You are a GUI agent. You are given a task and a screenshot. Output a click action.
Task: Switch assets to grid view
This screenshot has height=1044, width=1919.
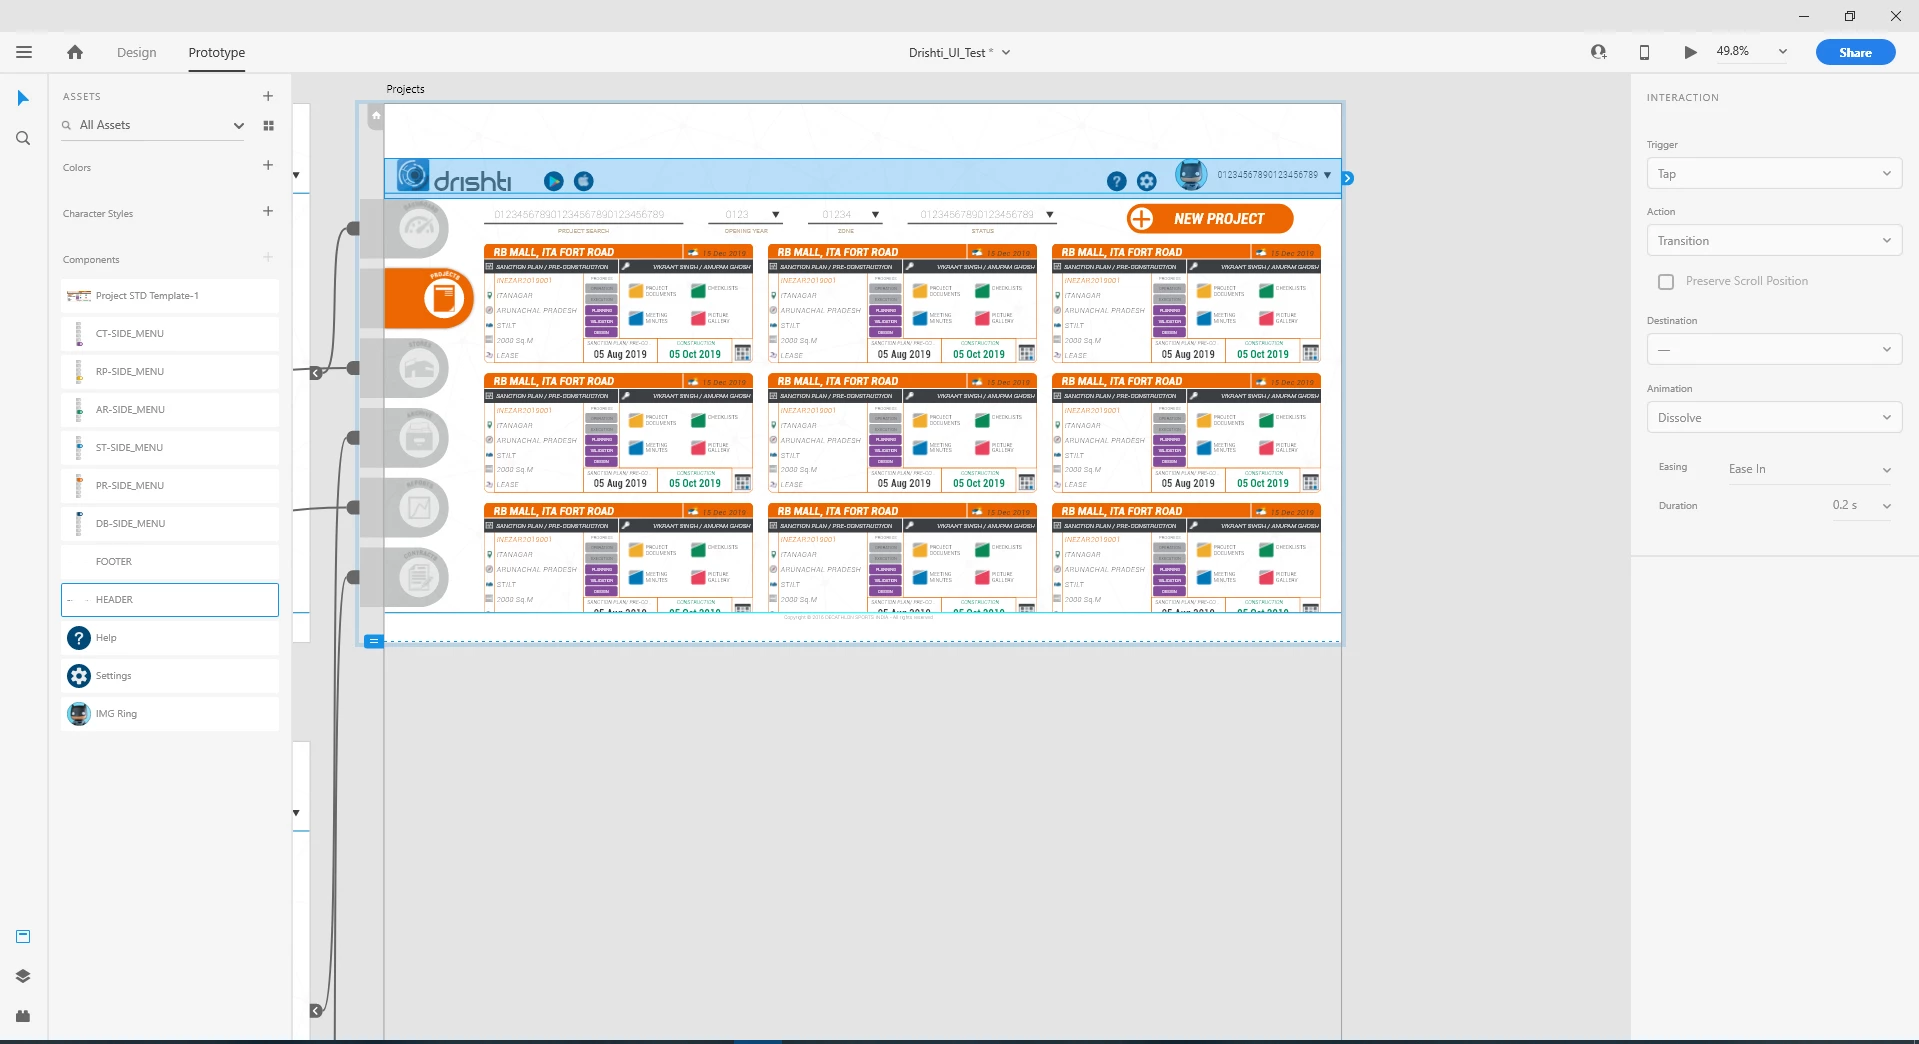point(268,125)
